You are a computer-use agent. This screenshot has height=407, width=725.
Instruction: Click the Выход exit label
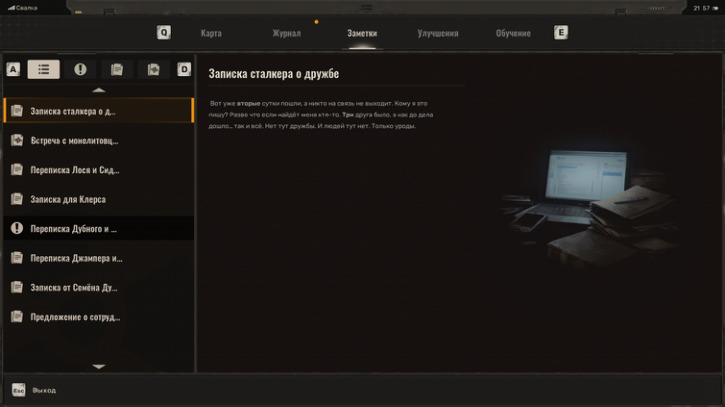pos(44,390)
